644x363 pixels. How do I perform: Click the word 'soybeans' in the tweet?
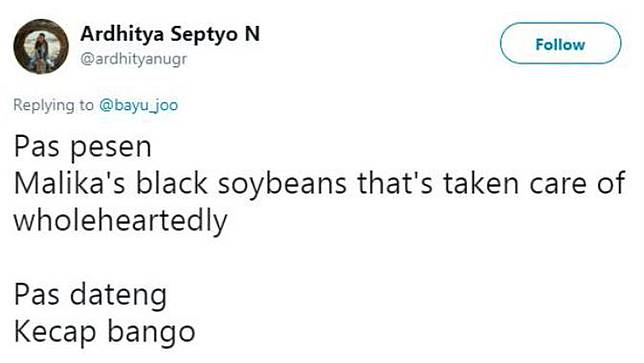(282, 184)
